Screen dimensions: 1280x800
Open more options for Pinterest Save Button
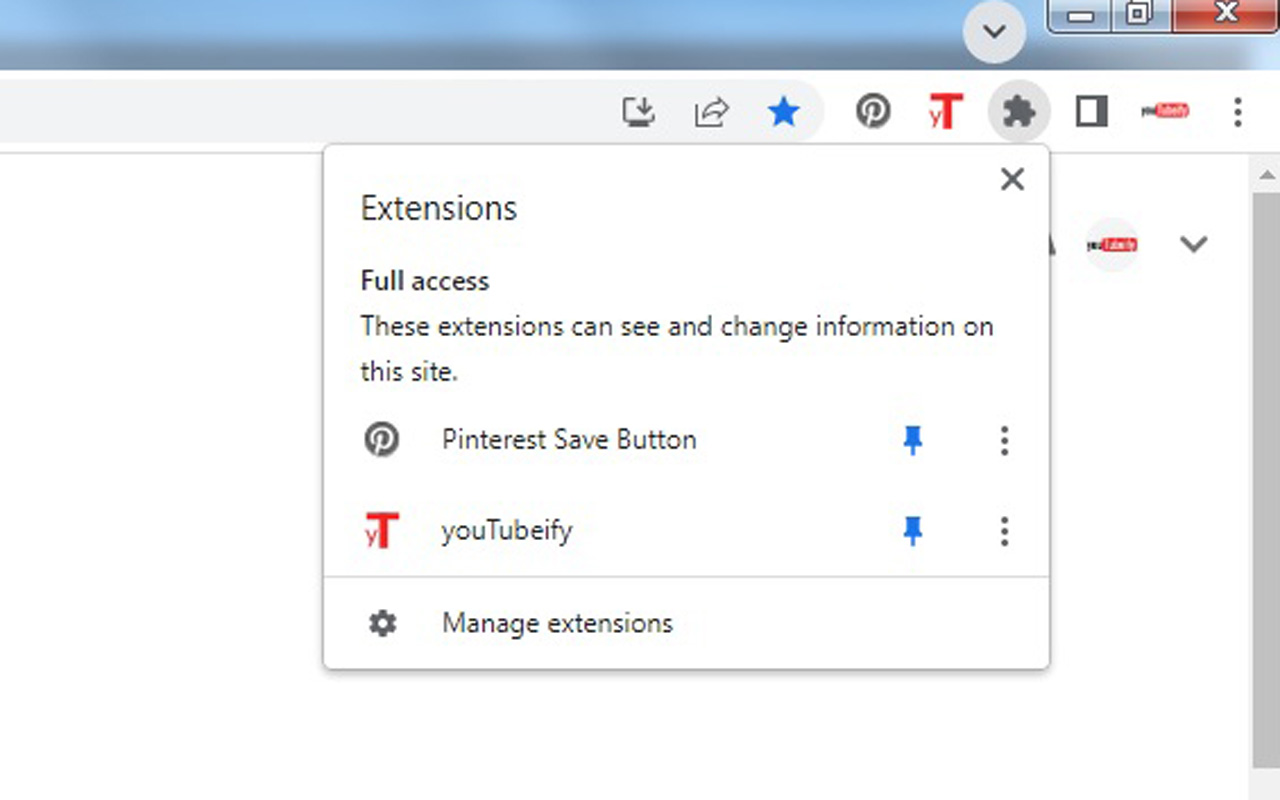point(1004,440)
